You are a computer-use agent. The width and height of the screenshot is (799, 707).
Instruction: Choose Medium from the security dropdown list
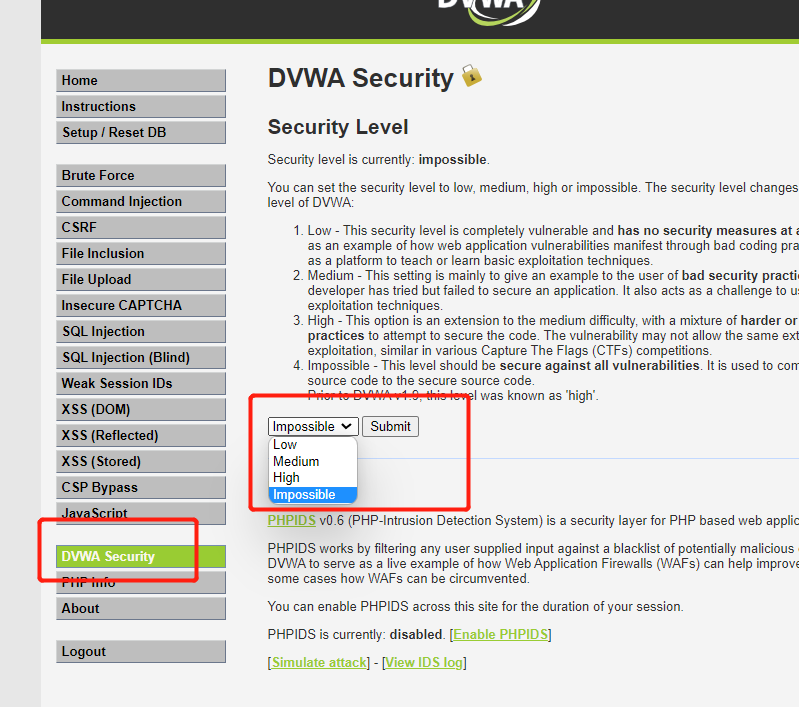pyautogui.click(x=312, y=461)
